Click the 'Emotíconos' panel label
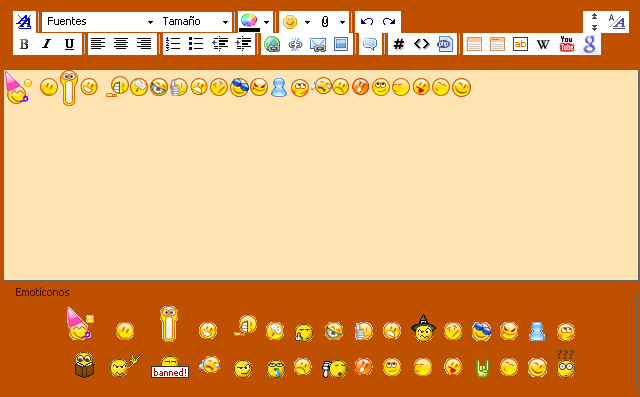This screenshot has width=640, height=397. pos(42,292)
